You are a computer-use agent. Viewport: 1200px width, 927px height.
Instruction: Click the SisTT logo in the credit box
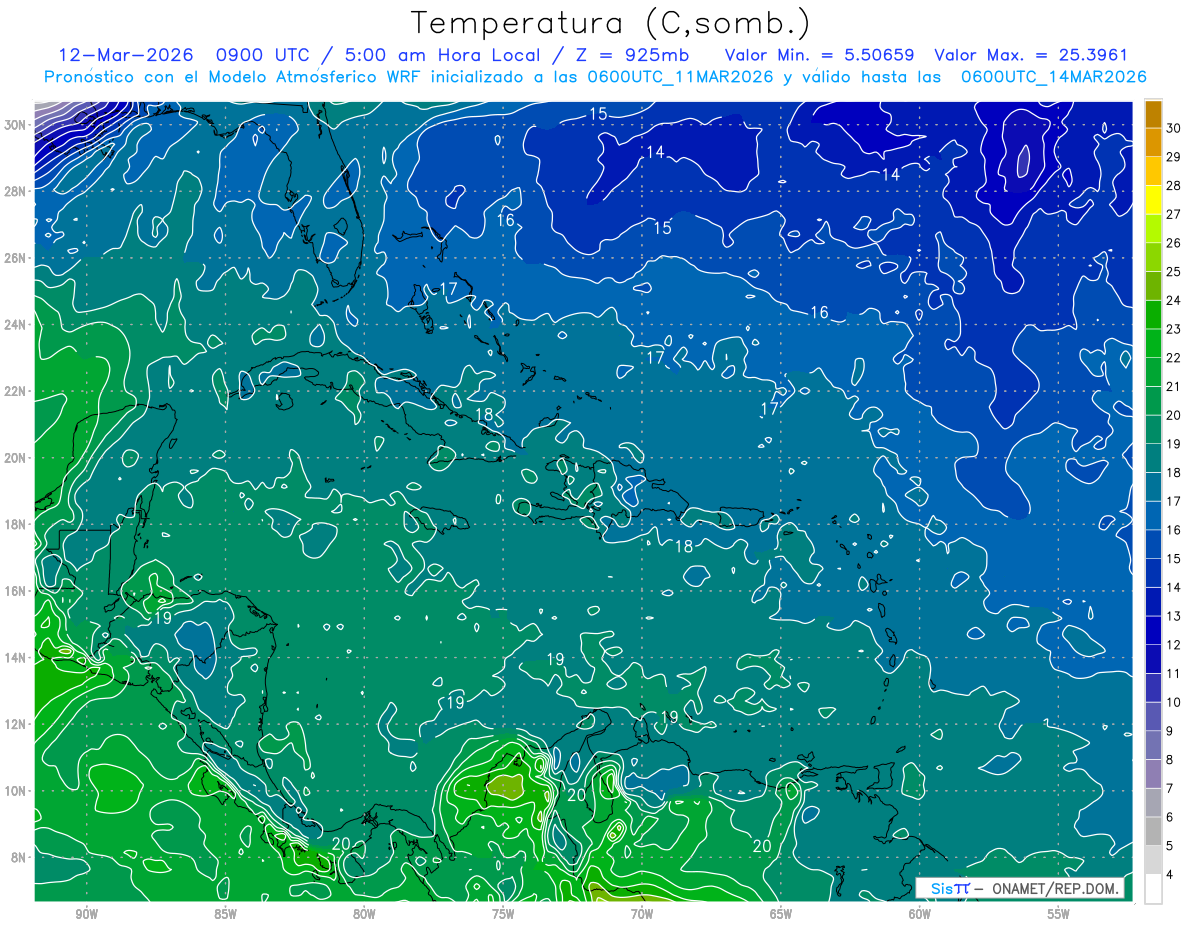tap(949, 888)
